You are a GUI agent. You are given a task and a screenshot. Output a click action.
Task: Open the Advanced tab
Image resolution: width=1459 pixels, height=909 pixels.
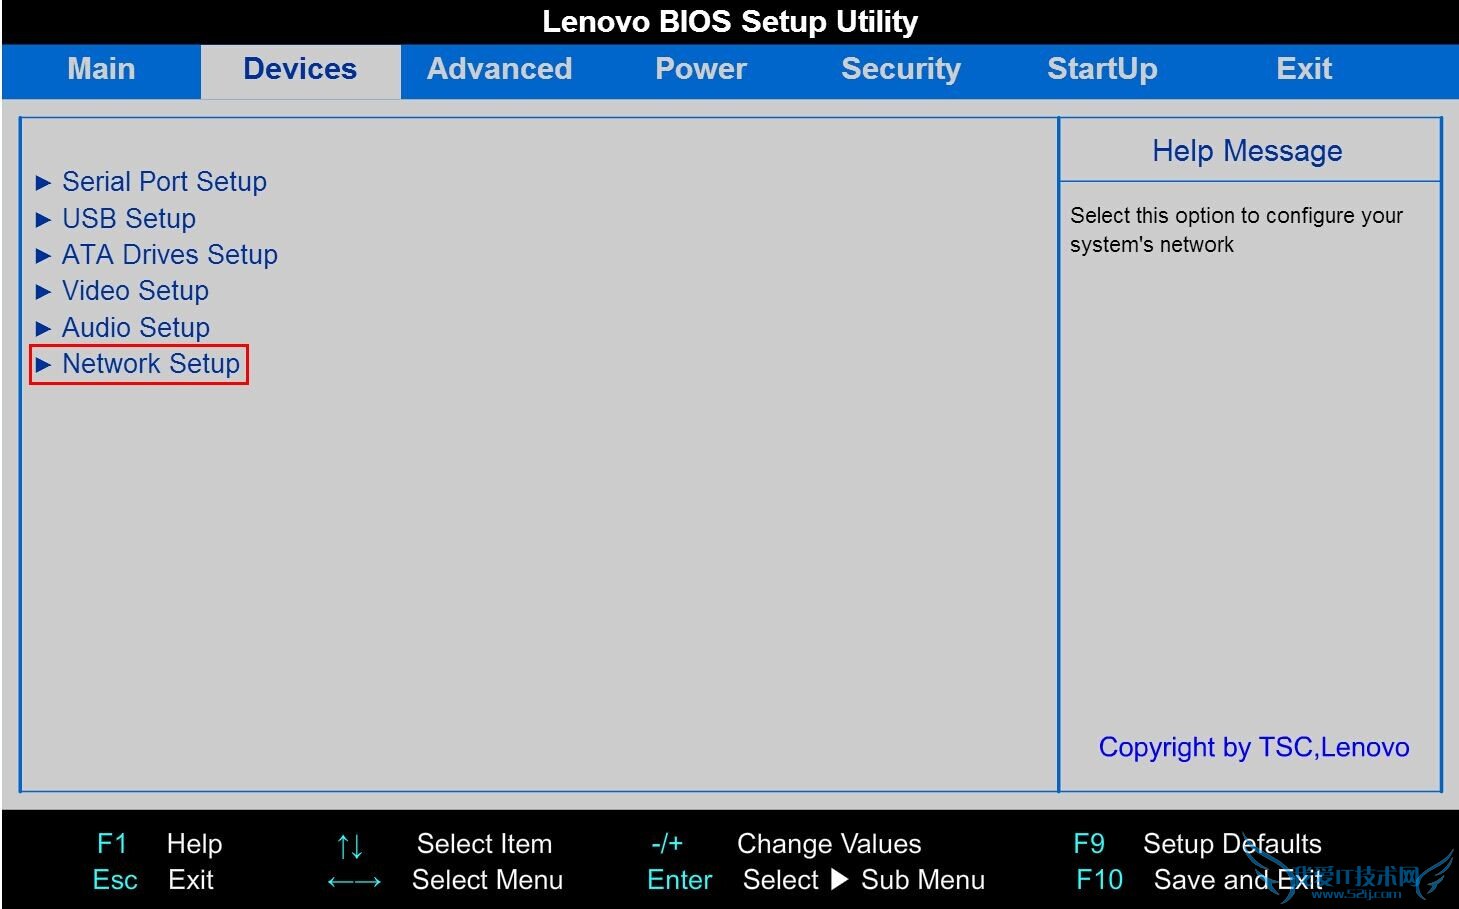click(x=499, y=69)
